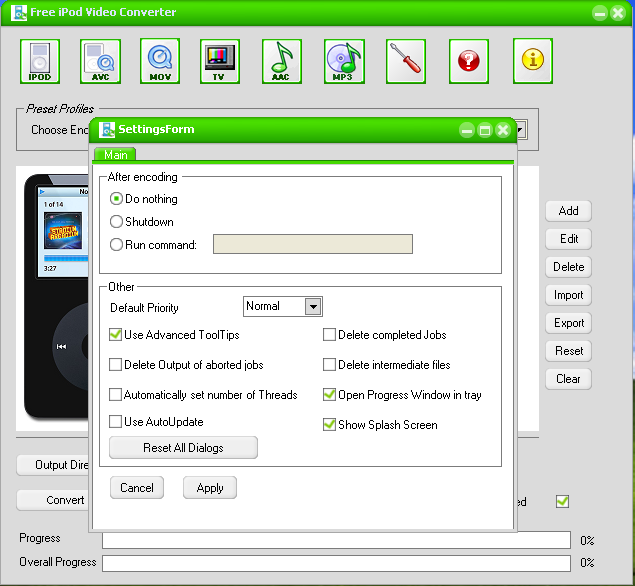Maximize the SettingsForm dialog

click(485, 130)
